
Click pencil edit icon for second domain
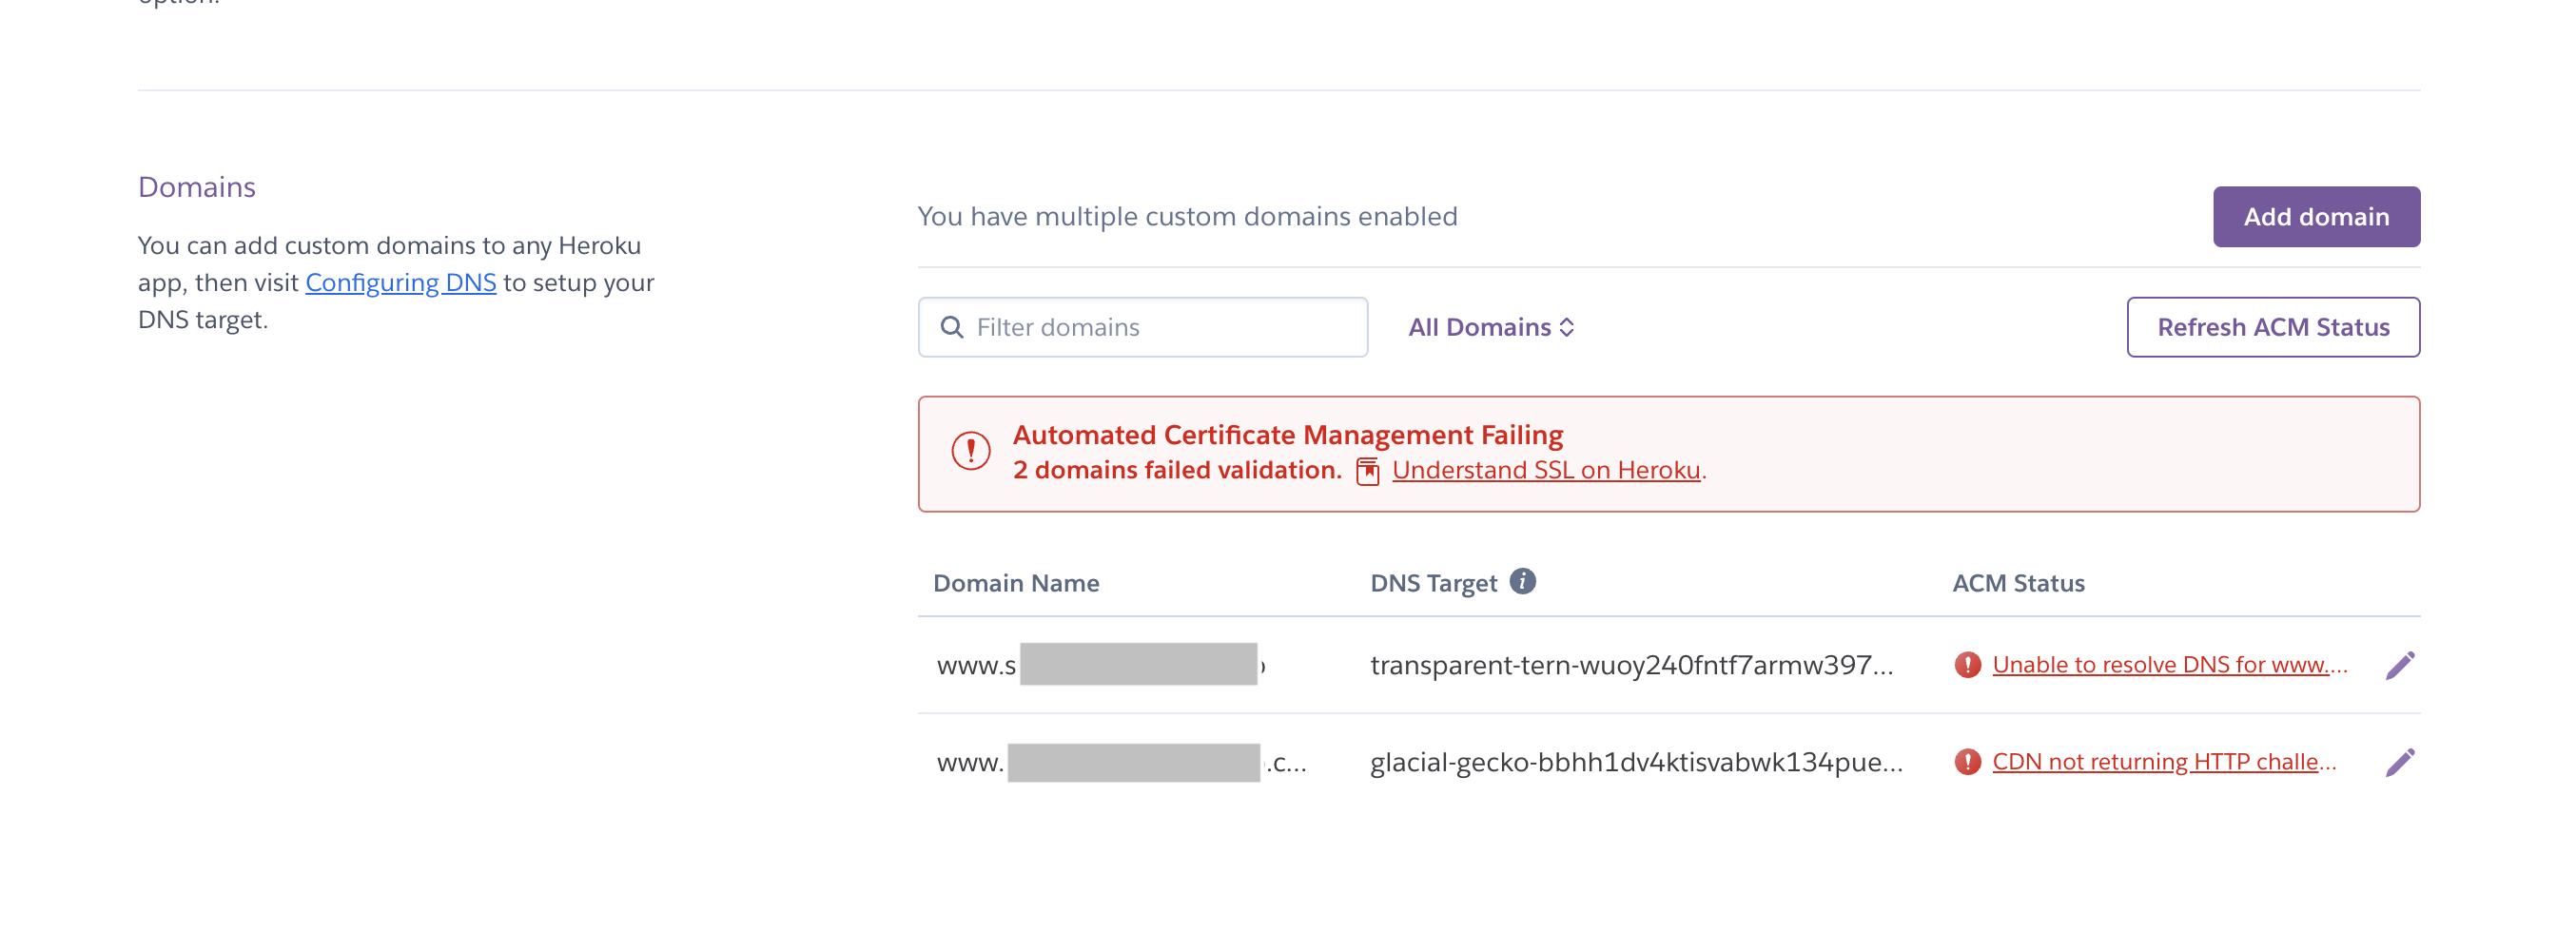pos(2399,762)
